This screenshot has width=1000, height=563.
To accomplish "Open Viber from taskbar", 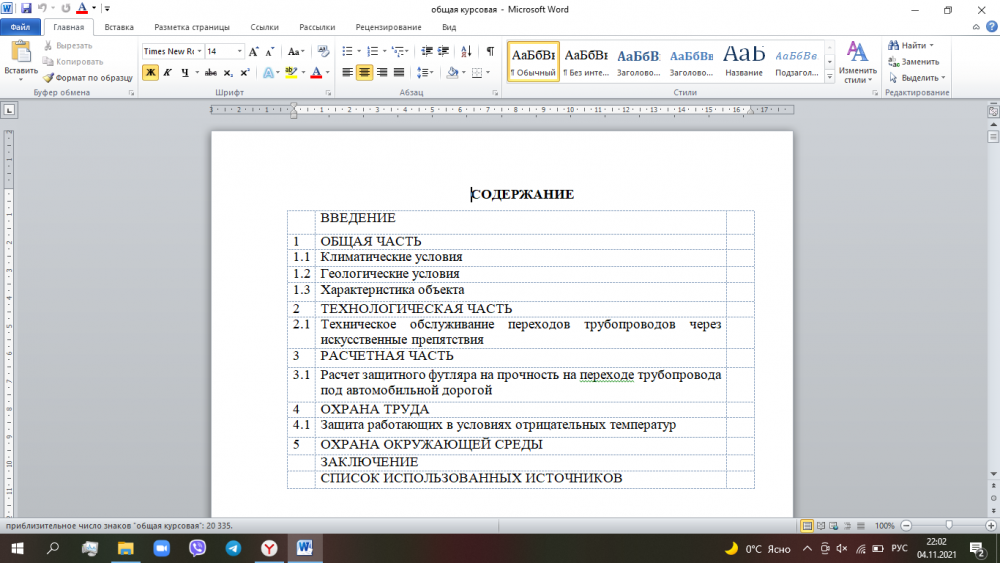I will [x=197, y=548].
